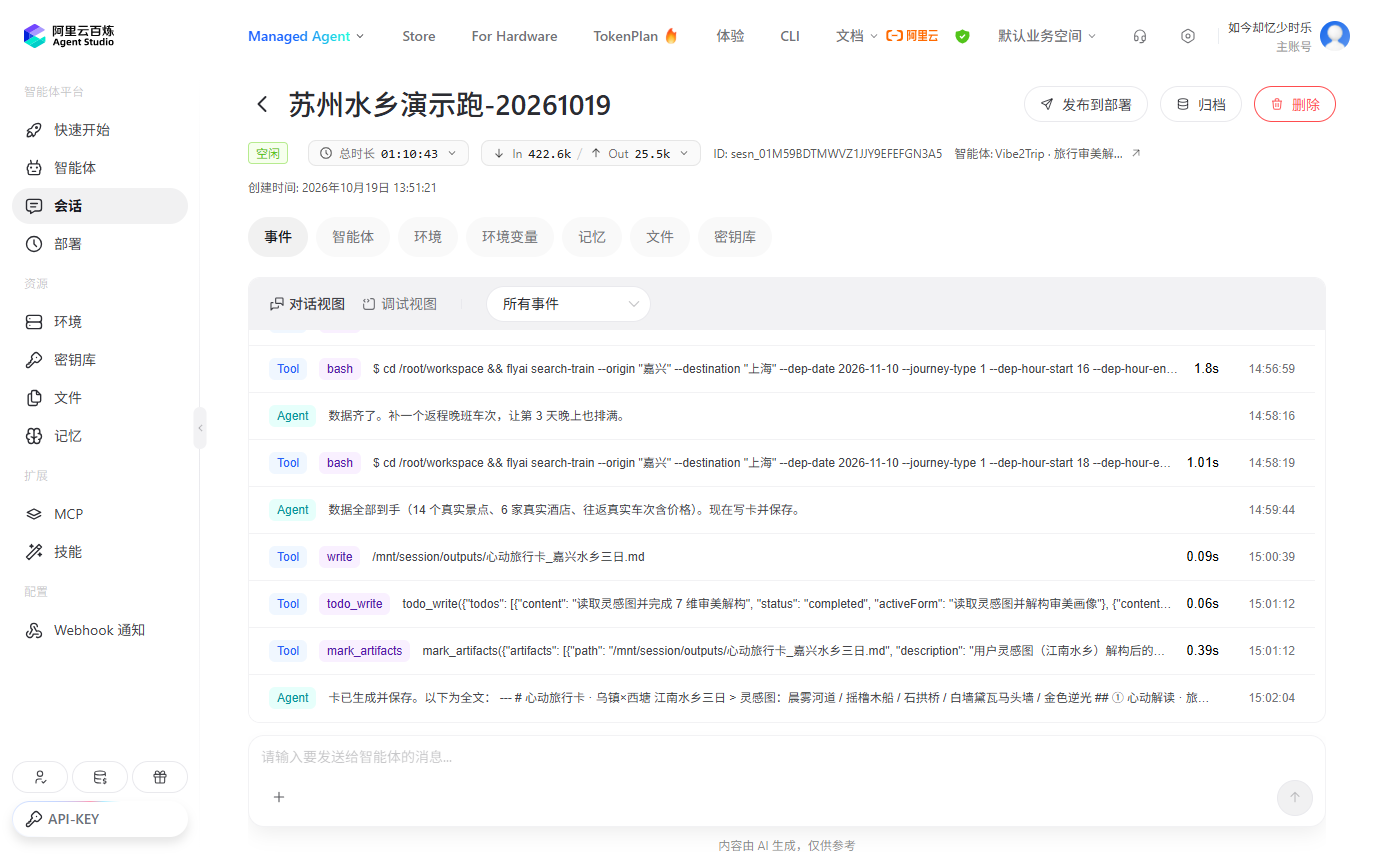Viewport: 1384px width, 855px height.
Task: Click the user icon button at sidebar bottom
Action: click(x=40, y=777)
